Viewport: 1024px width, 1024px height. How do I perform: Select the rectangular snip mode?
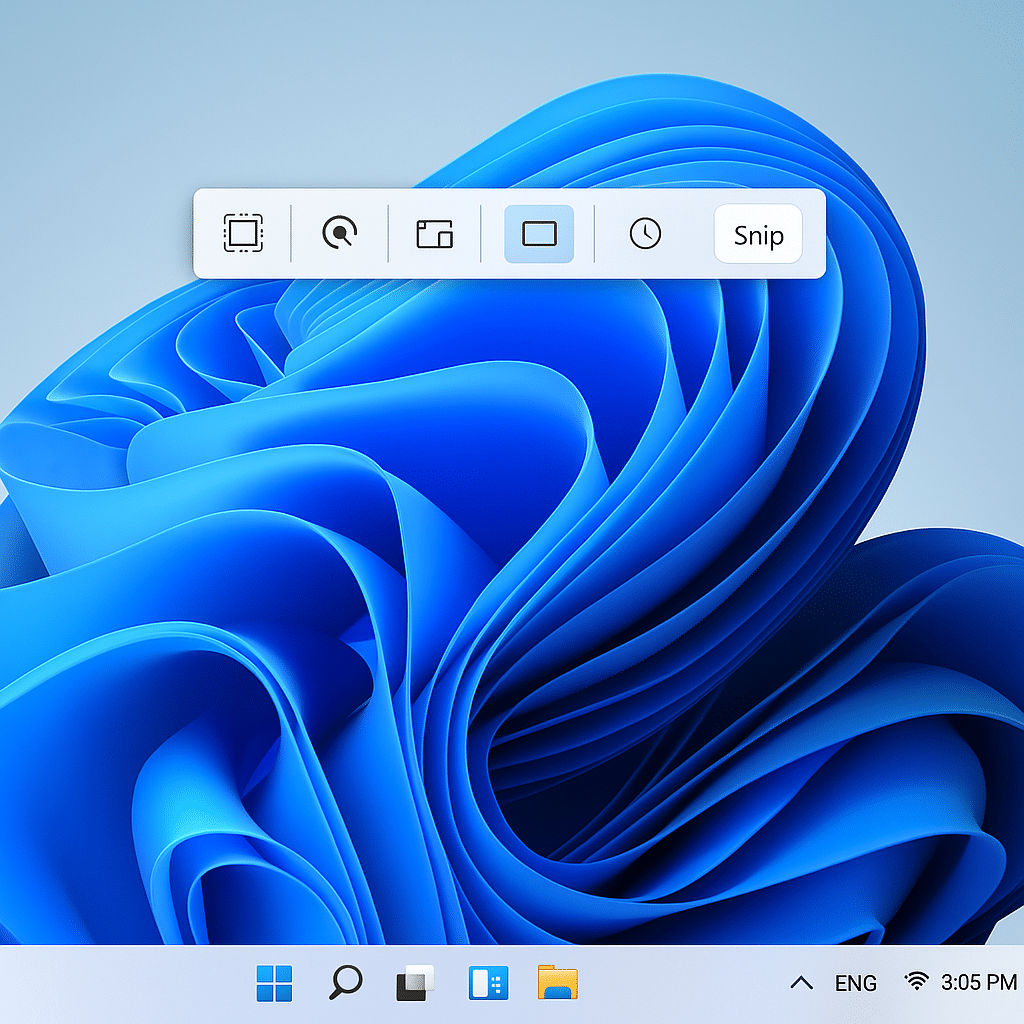click(243, 233)
